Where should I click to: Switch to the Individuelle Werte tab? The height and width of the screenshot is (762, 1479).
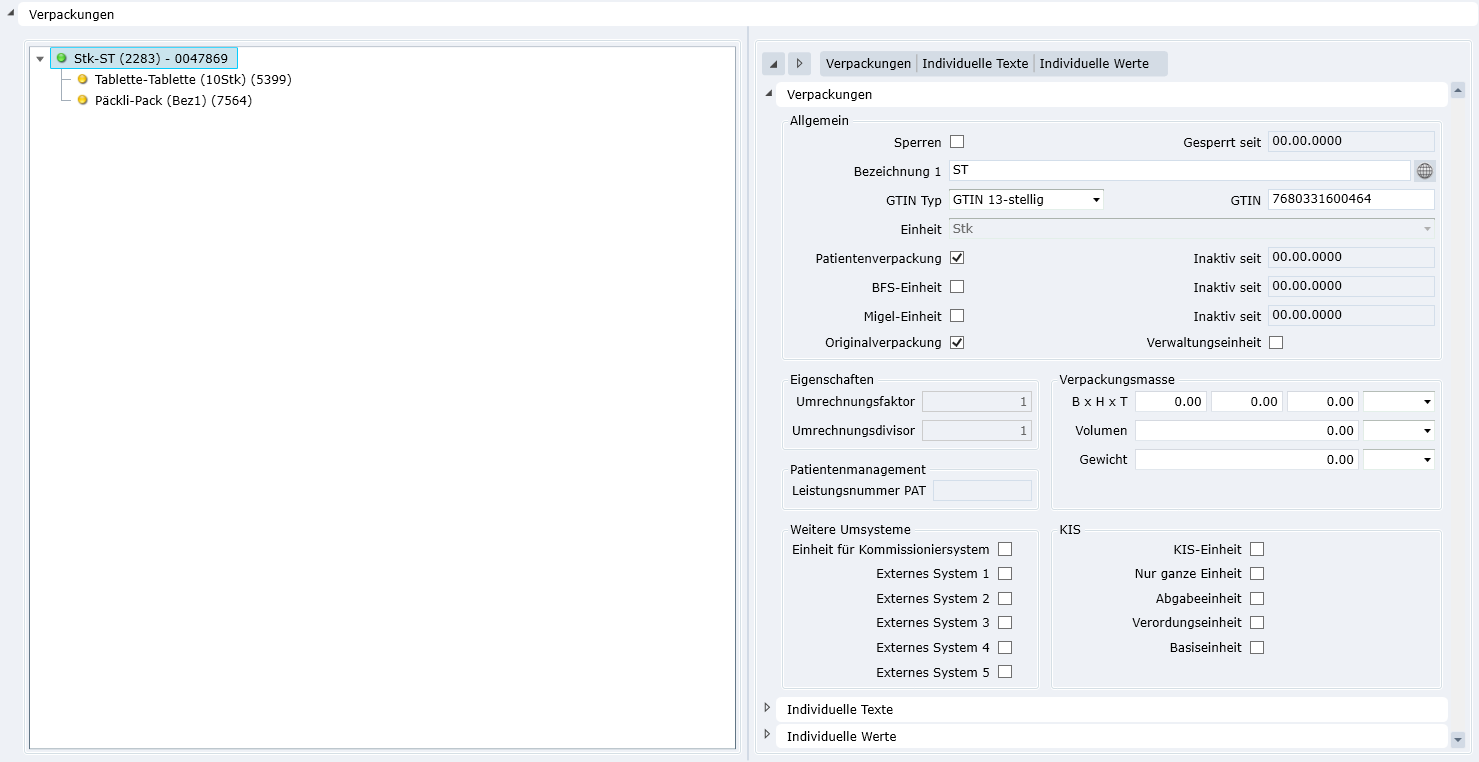point(1094,64)
